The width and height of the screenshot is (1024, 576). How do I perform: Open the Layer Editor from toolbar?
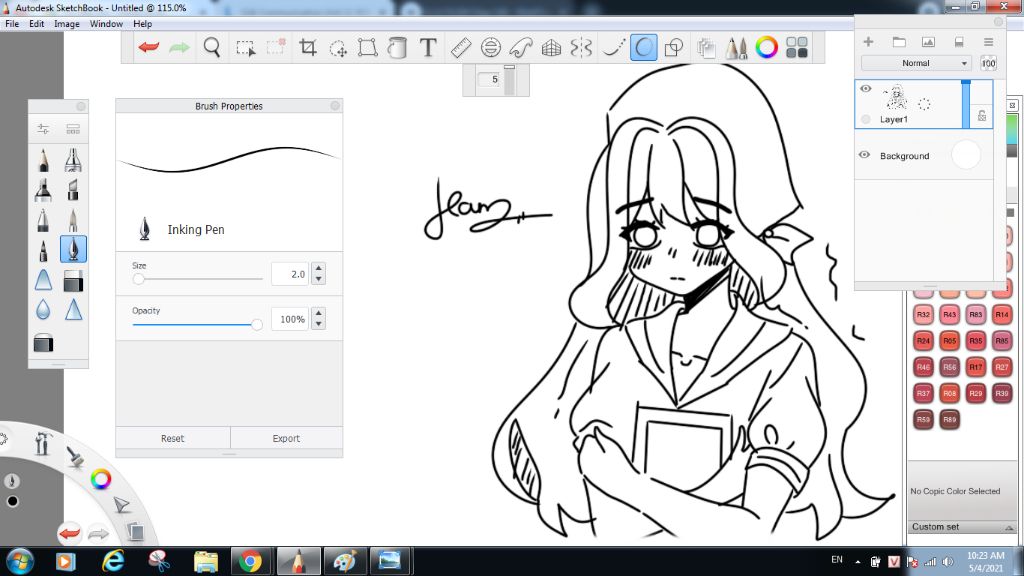706,48
